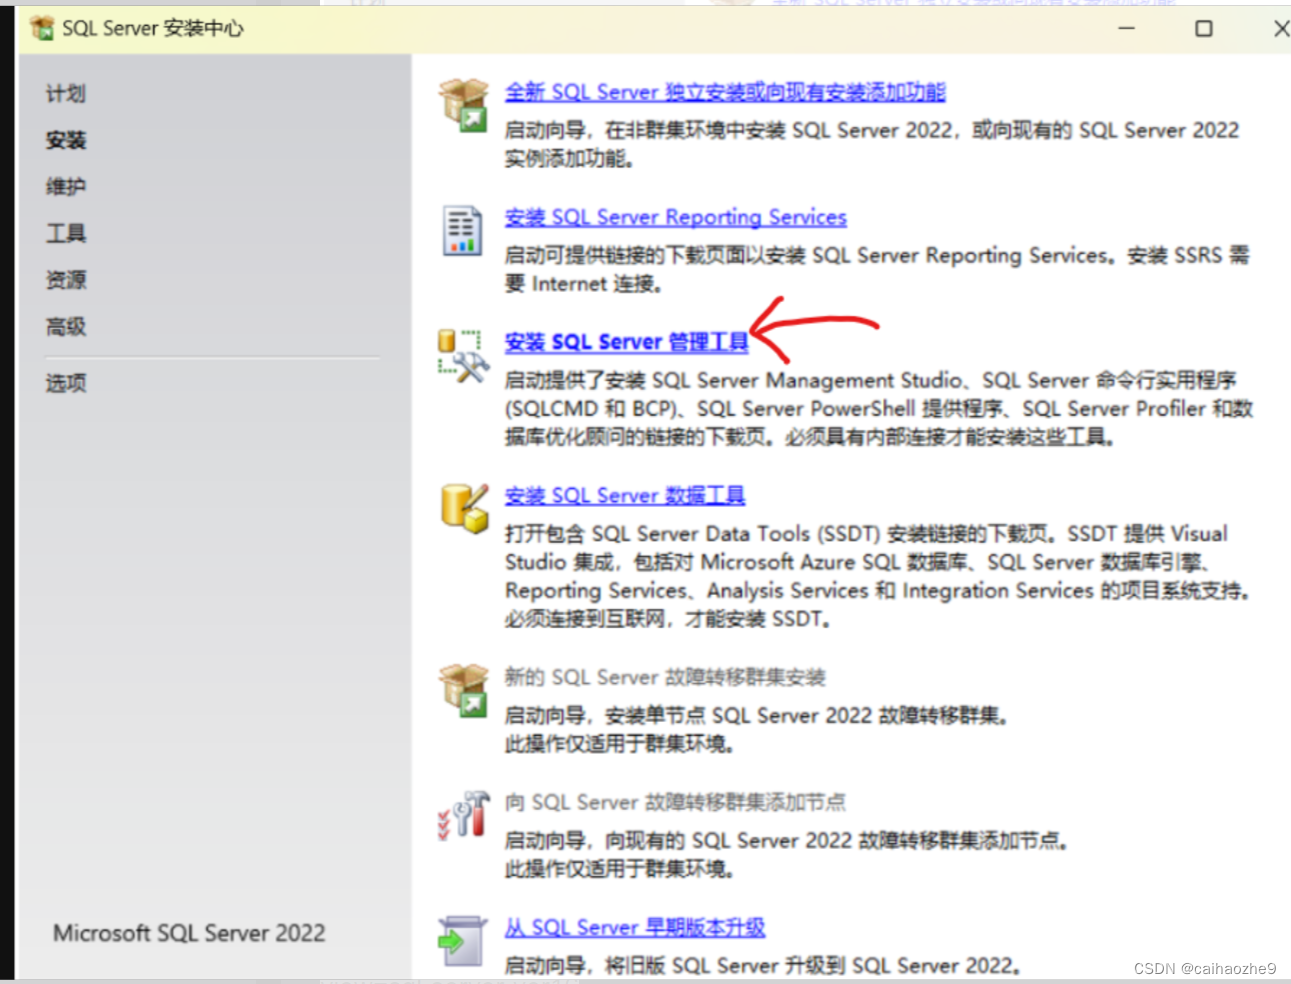Click 从 SQL Server 早期版本升级

coord(635,927)
